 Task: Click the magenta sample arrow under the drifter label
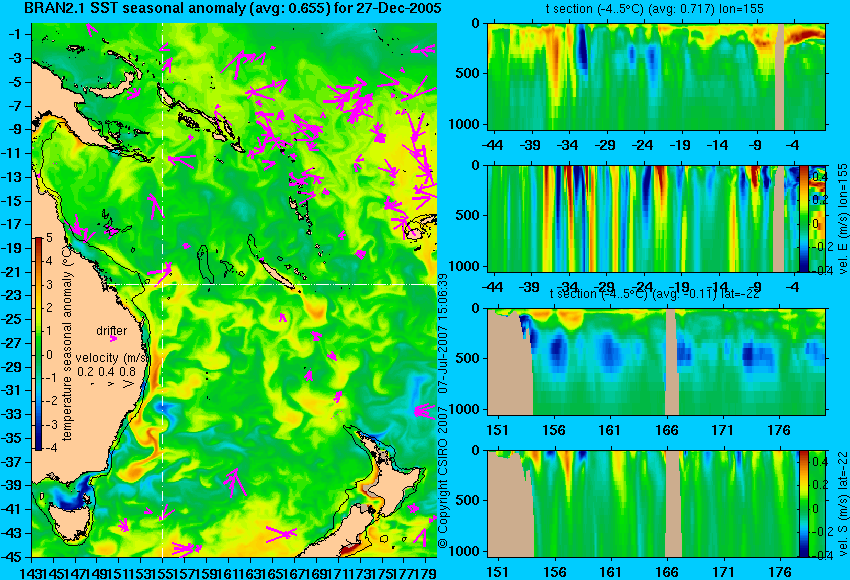pyautogui.click(x=113, y=339)
